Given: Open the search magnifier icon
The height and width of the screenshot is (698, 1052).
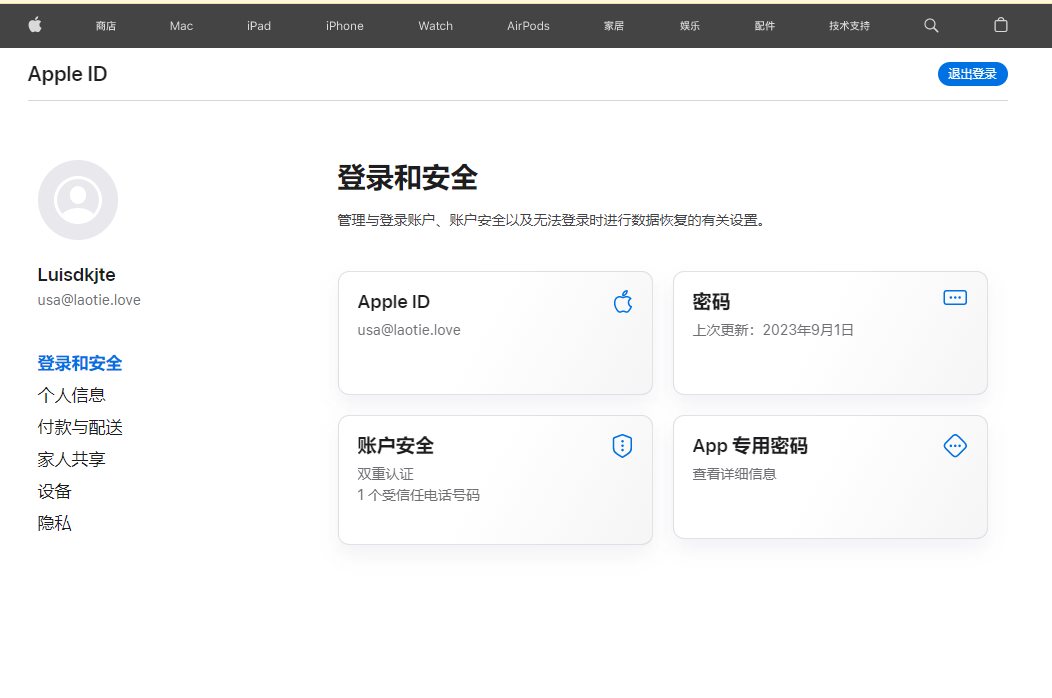Looking at the screenshot, I should pyautogui.click(x=931, y=25).
